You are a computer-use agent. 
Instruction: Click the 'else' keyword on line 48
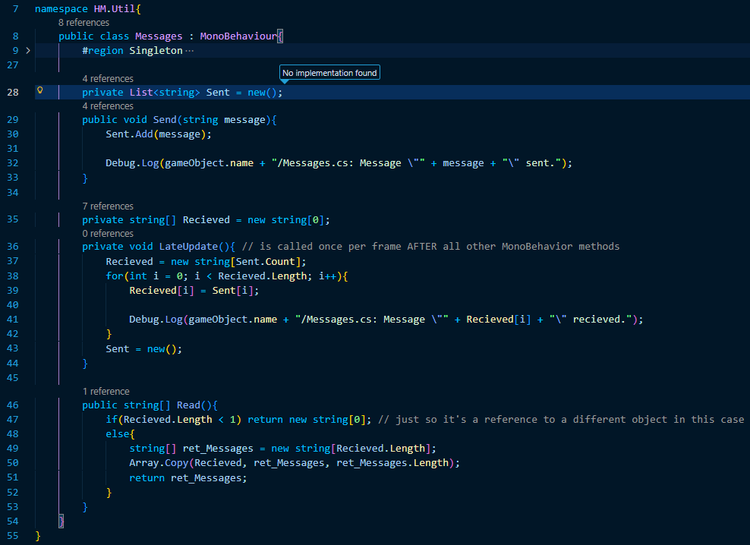(117, 434)
